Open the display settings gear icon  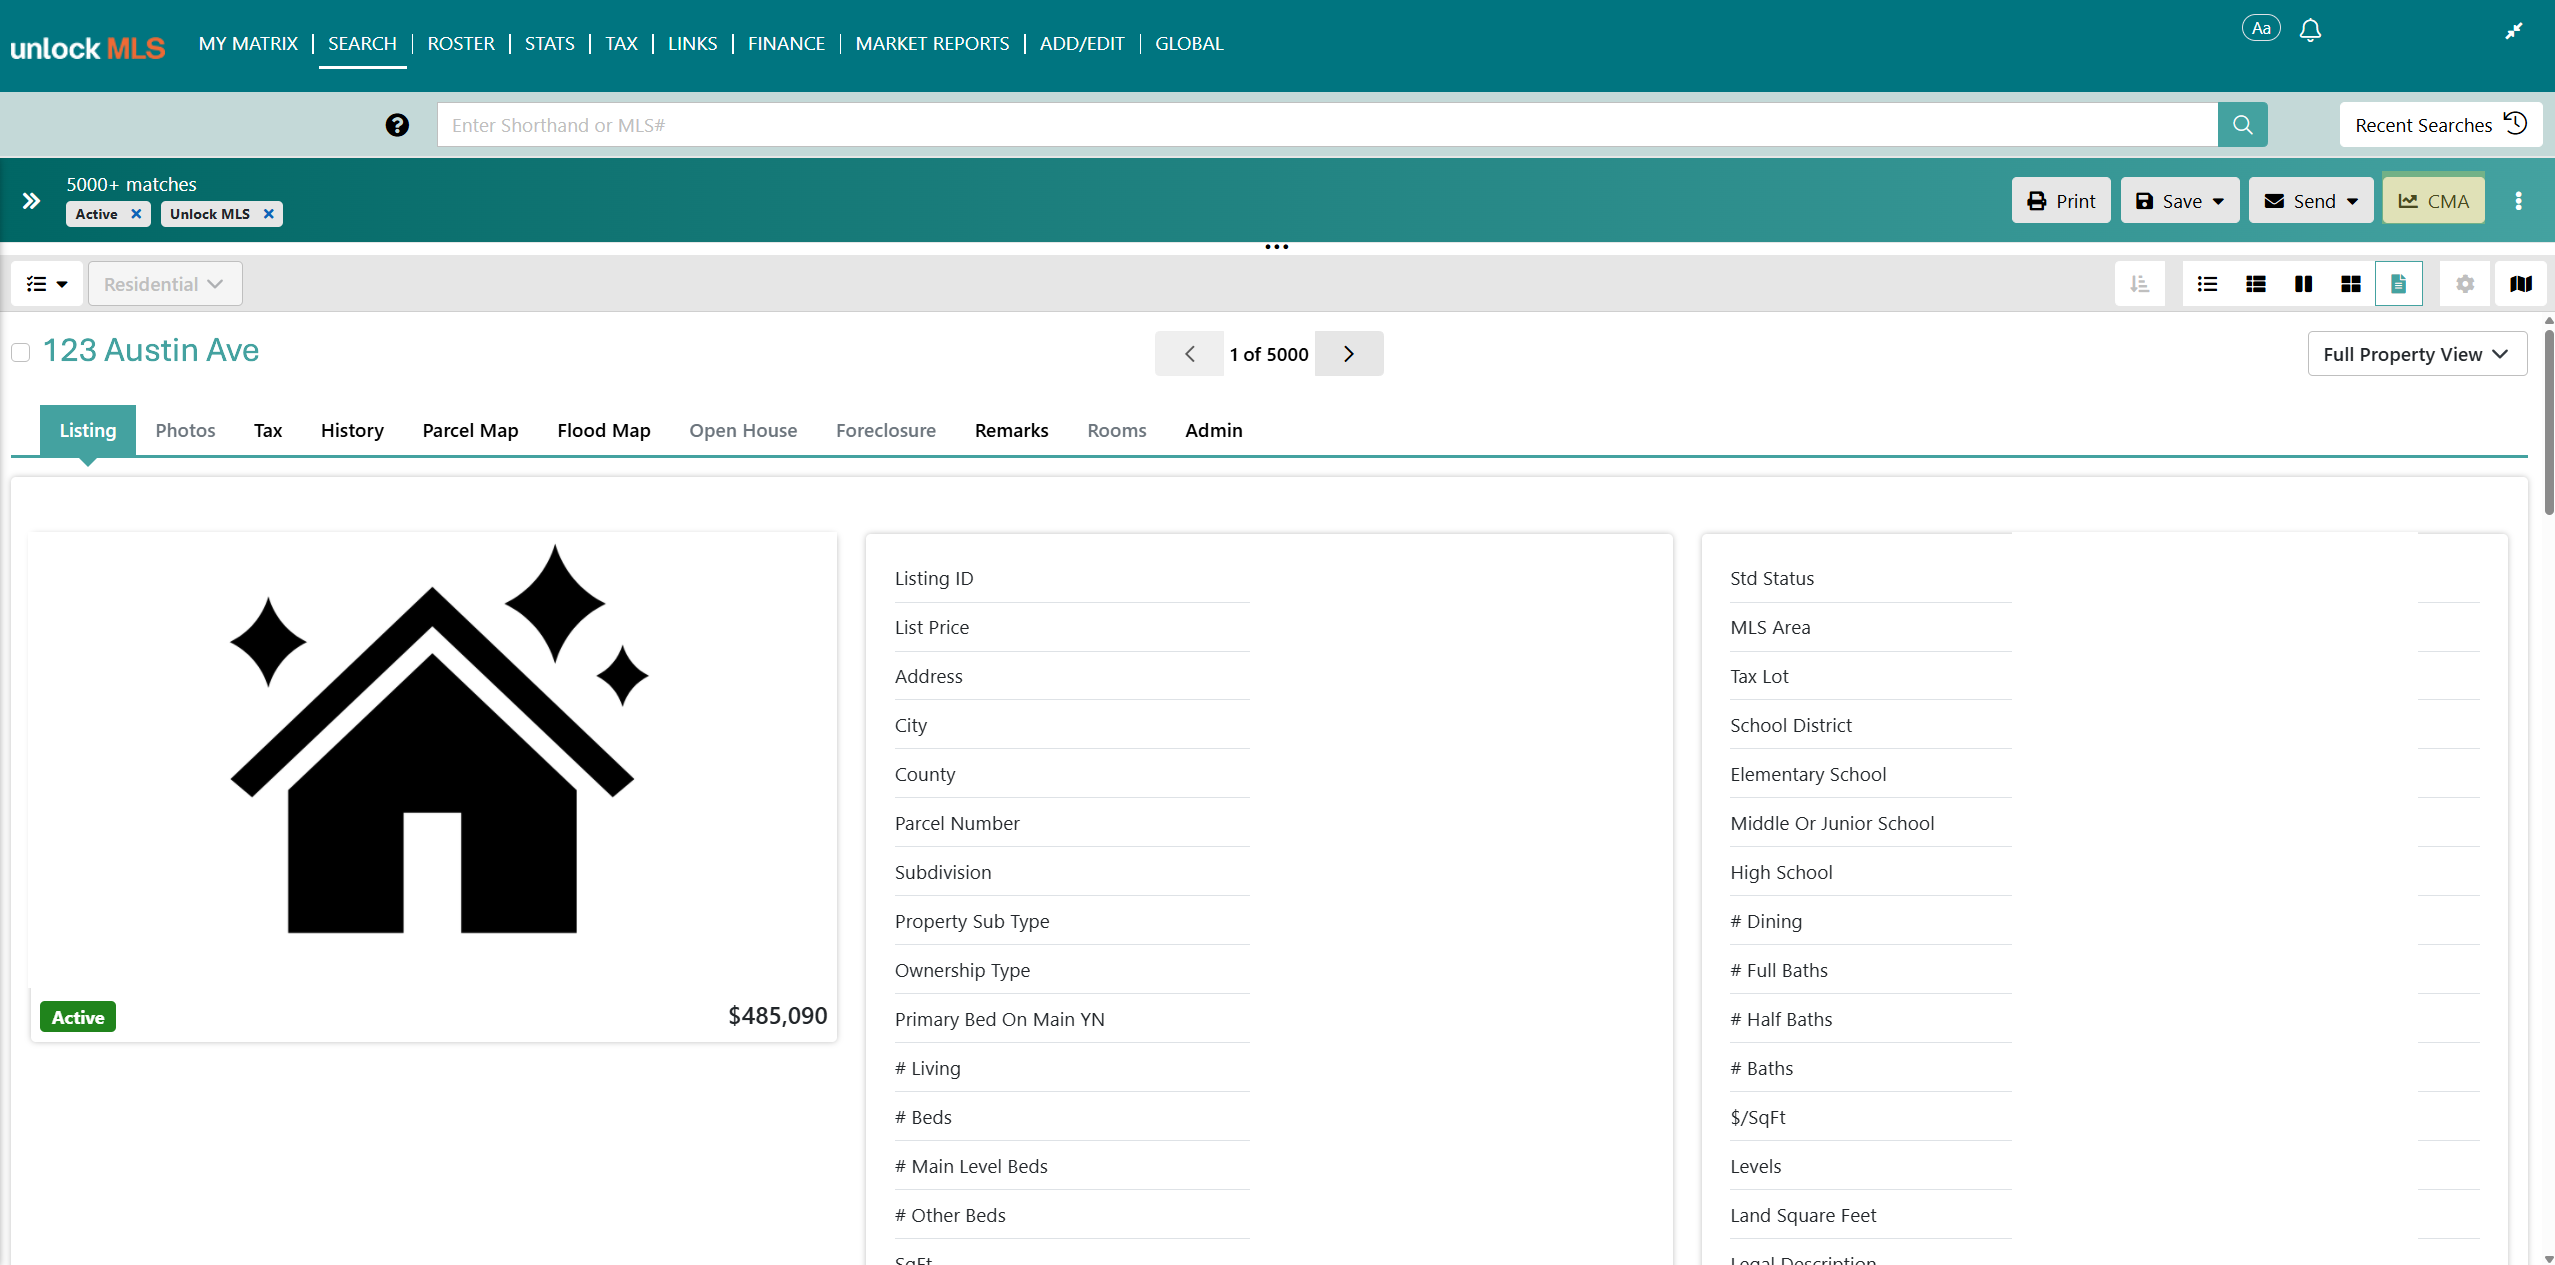pos(2465,284)
